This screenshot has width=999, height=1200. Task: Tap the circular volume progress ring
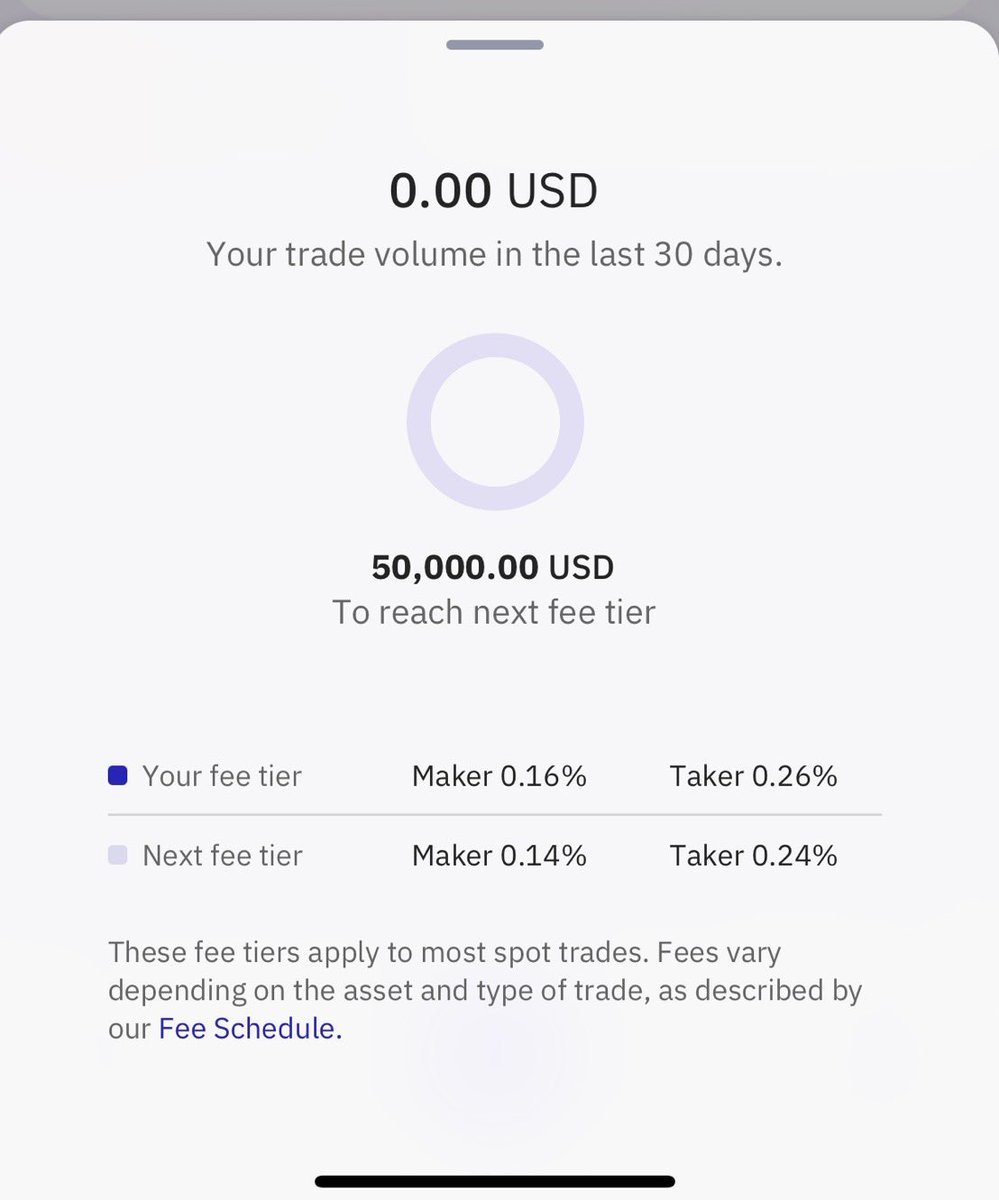pos(495,422)
